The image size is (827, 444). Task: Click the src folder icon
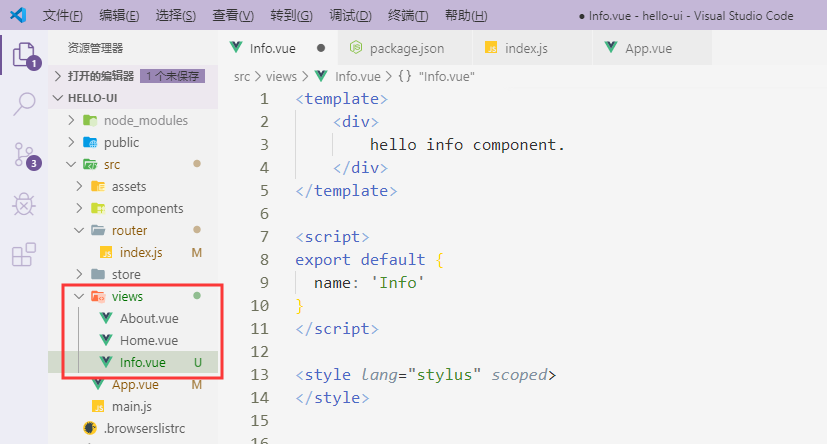pyautogui.click(x=90, y=165)
